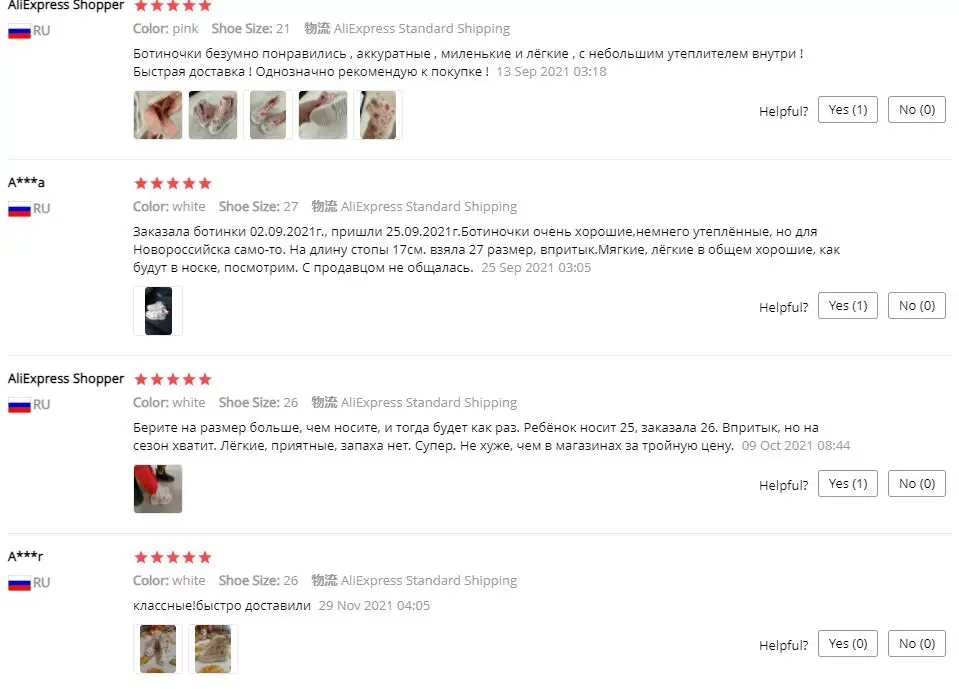Vote Yes (0) on A***r's review
This screenshot has height=689, width=959.
848,643
